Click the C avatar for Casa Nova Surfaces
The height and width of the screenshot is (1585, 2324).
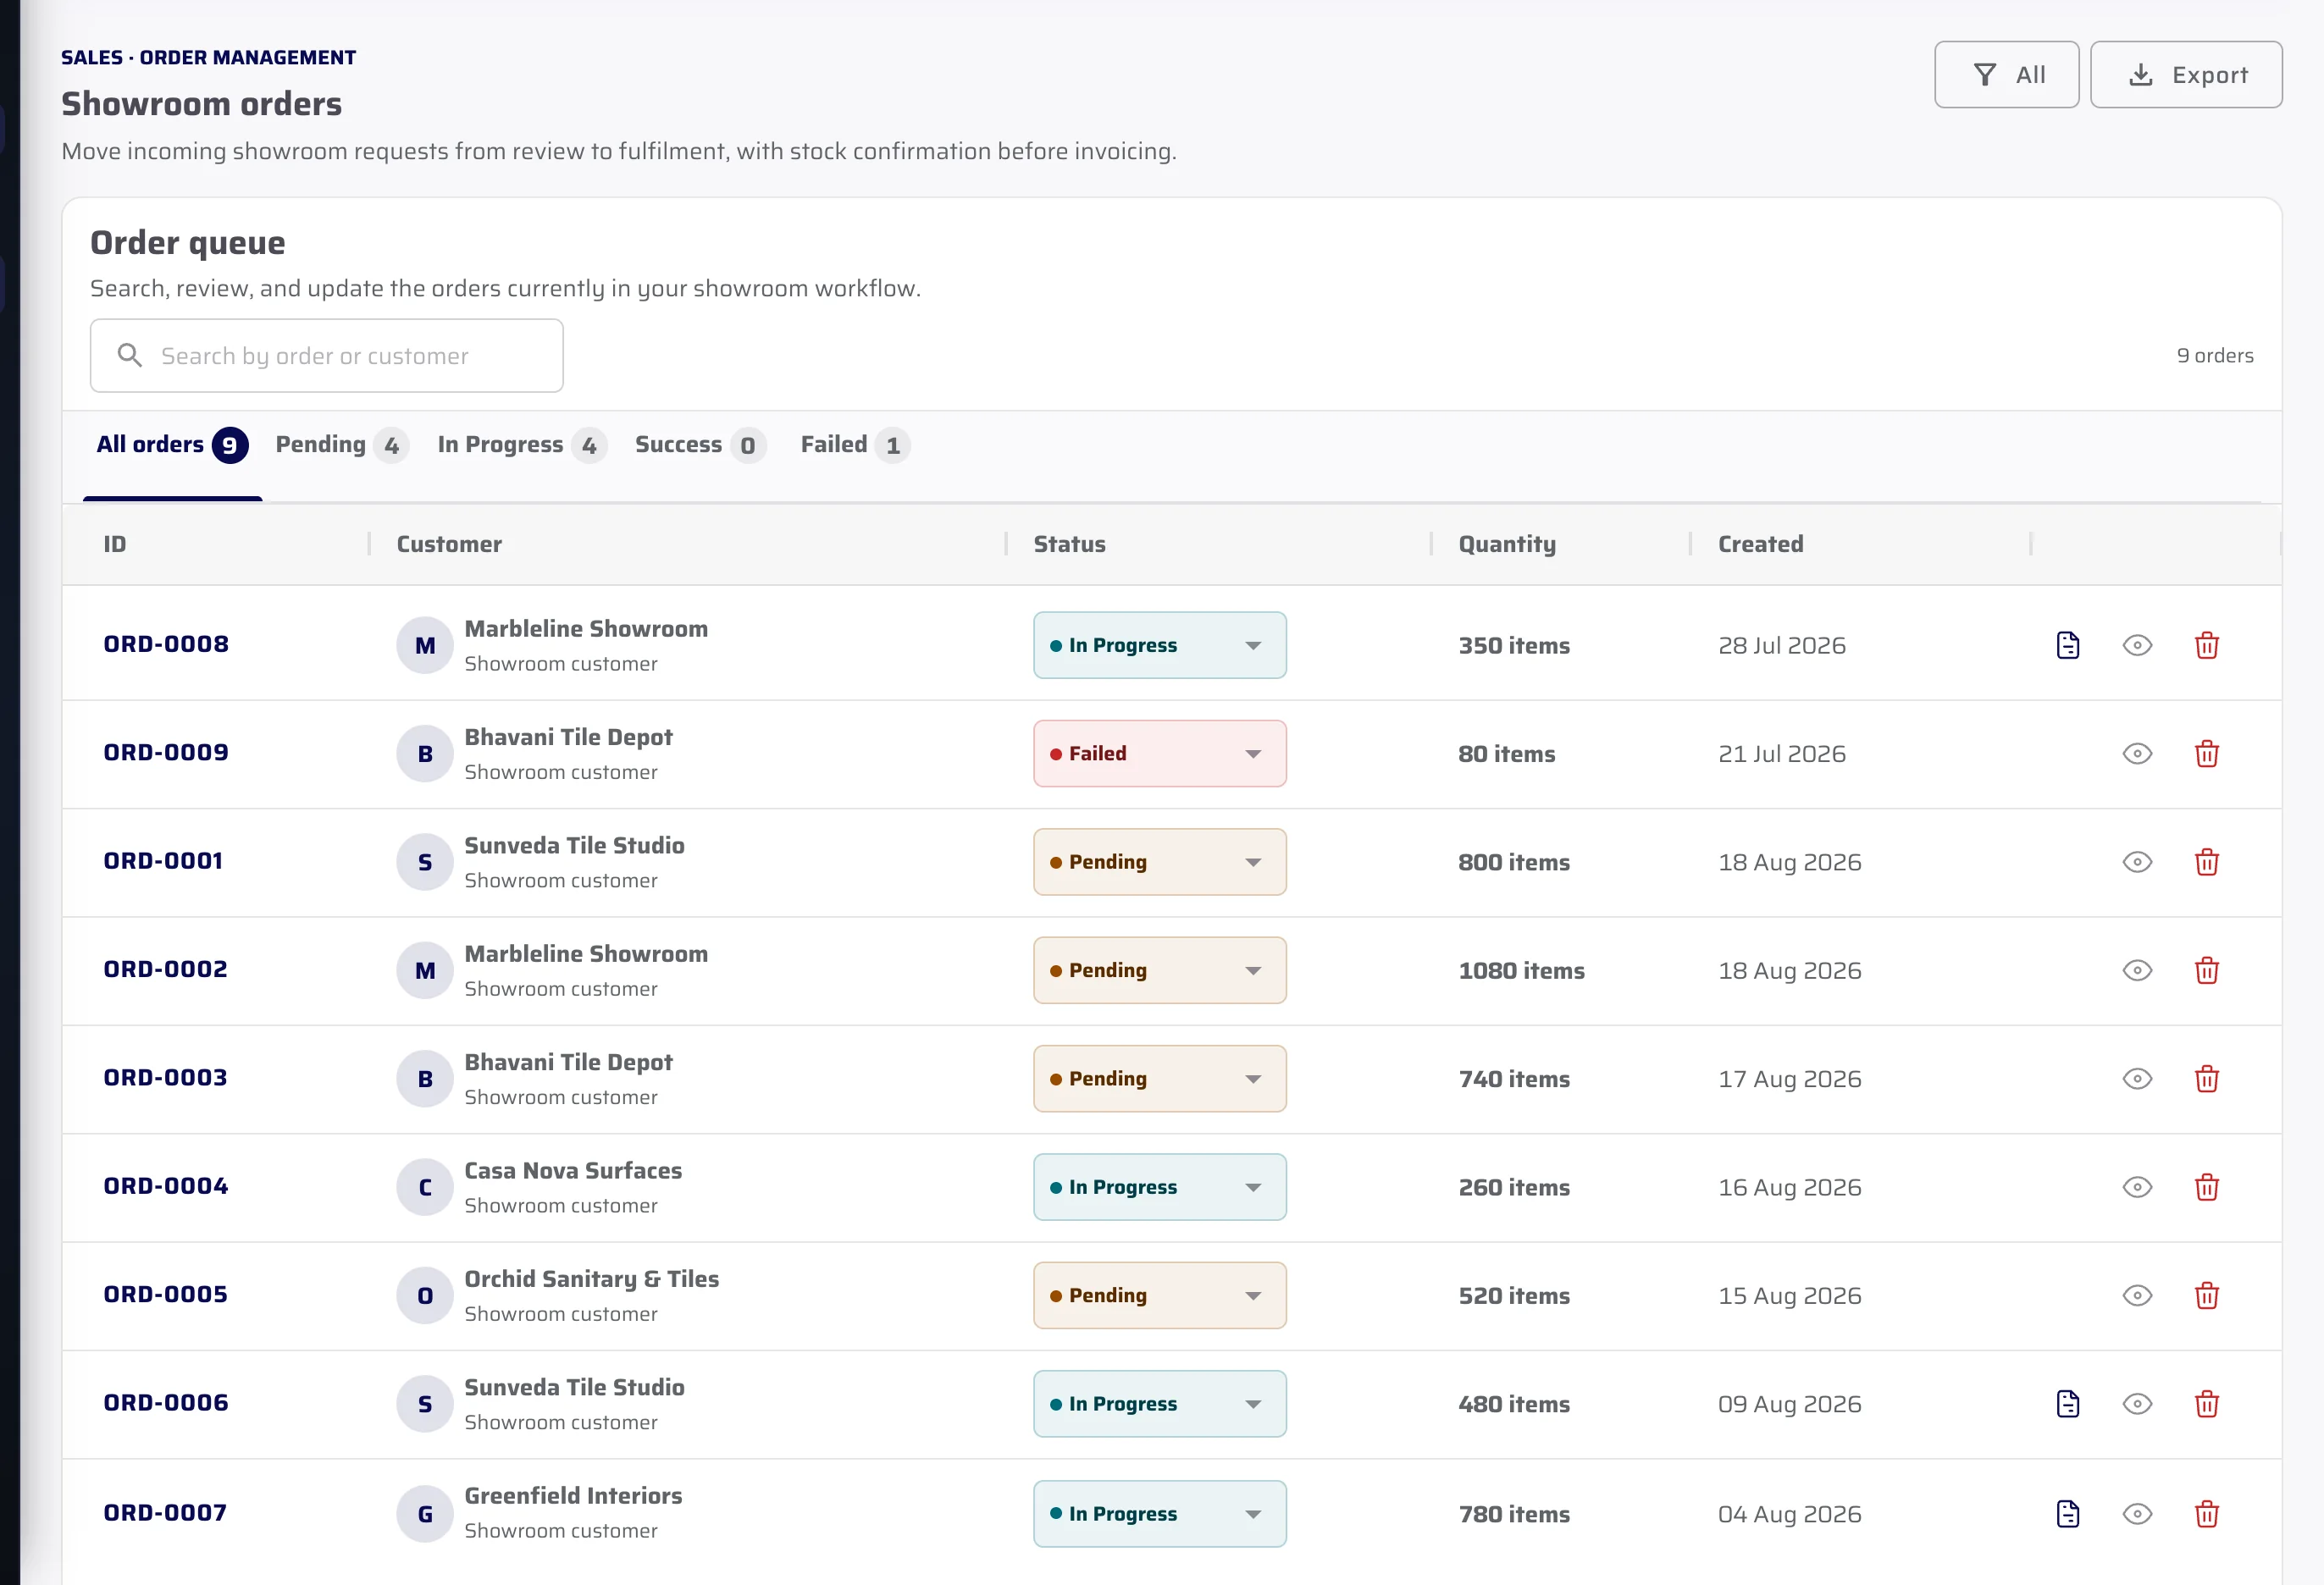pos(425,1187)
